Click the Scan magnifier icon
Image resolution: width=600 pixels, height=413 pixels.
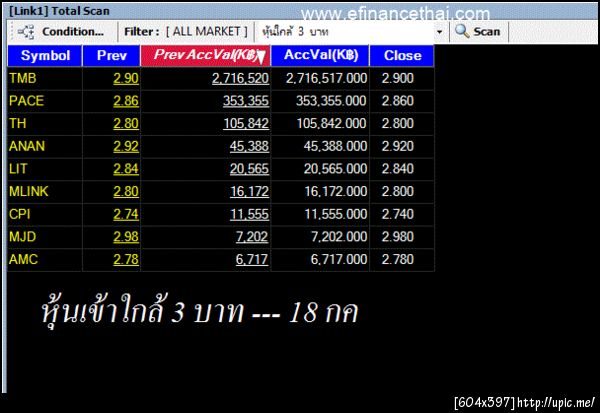tap(462, 31)
